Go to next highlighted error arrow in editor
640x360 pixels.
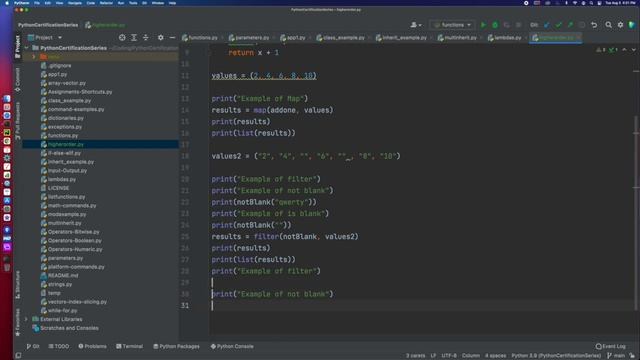tap(633, 50)
